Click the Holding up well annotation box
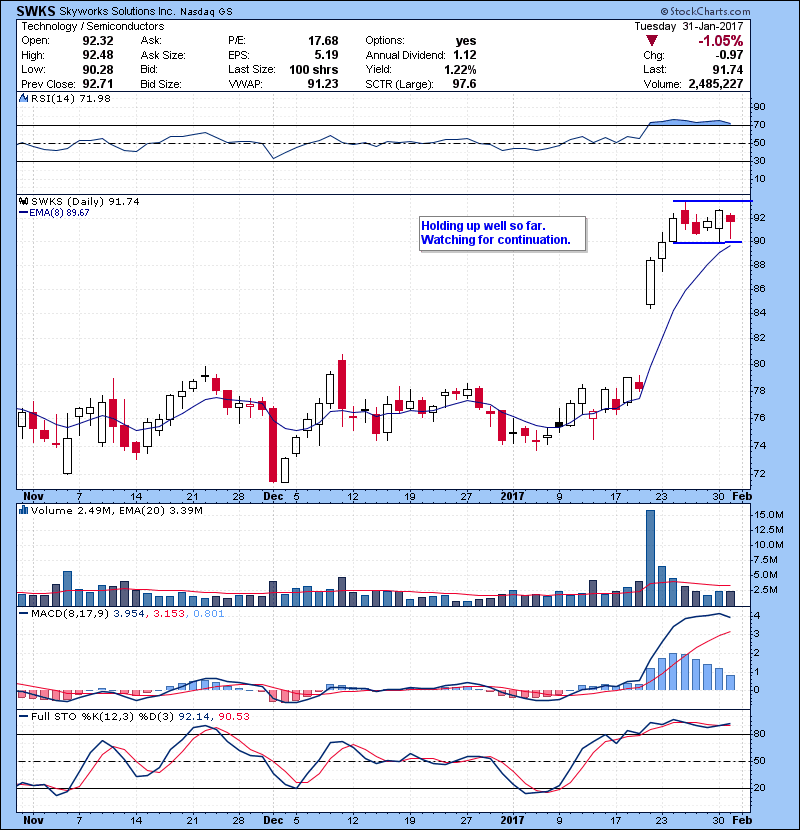 (502, 233)
